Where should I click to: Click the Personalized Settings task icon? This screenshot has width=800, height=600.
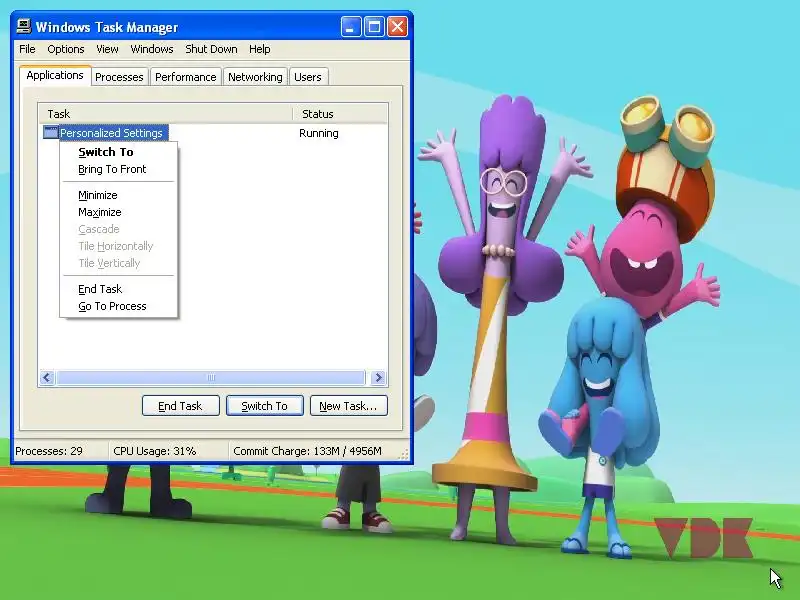pos(50,133)
